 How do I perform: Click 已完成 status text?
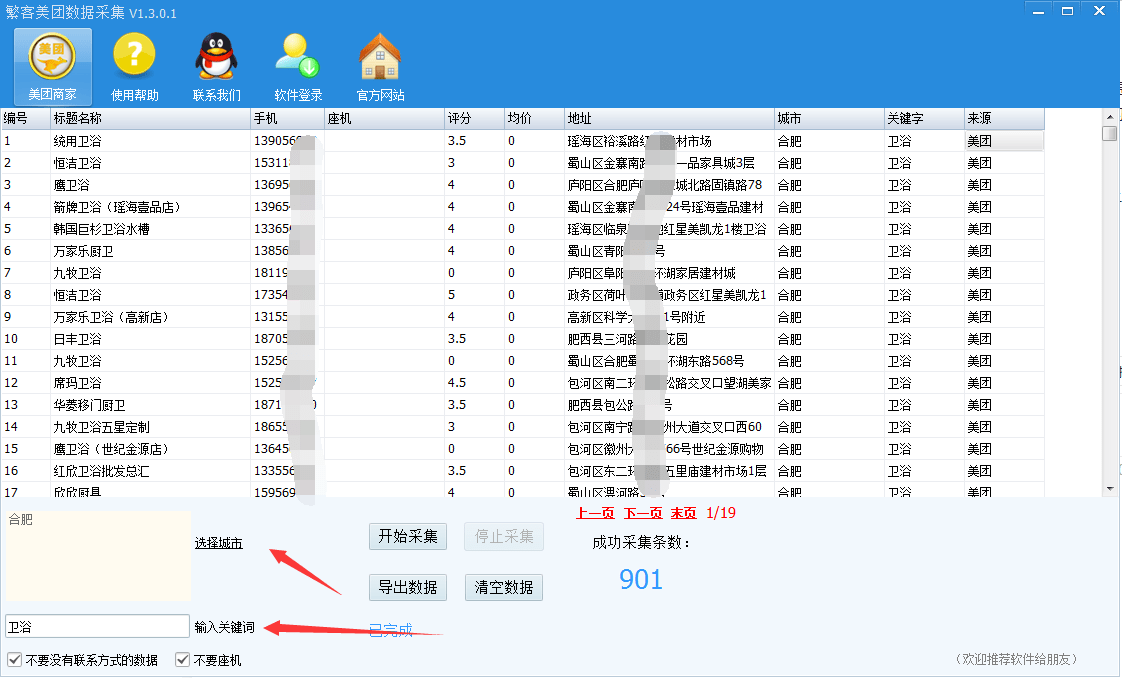coord(391,630)
